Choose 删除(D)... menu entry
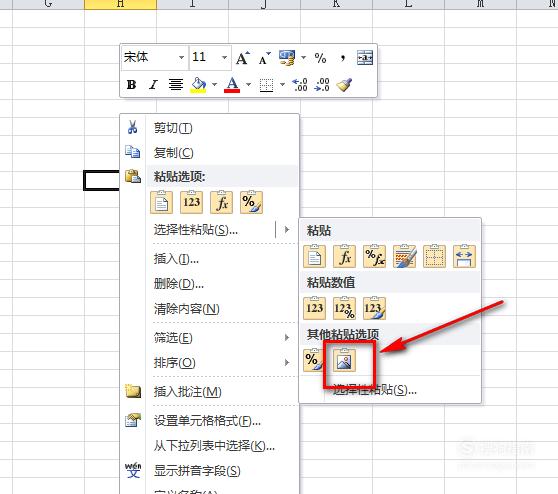This screenshot has height=494, width=558. (x=209, y=284)
